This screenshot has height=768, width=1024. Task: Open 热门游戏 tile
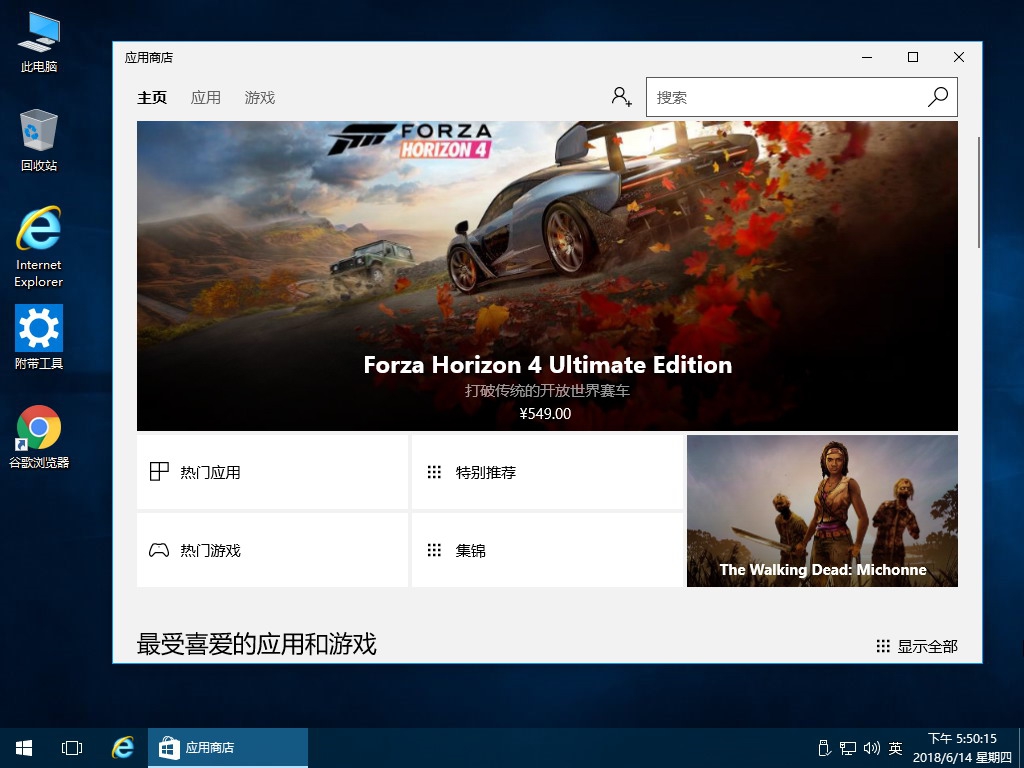pyautogui.click(x=272, y=550)
